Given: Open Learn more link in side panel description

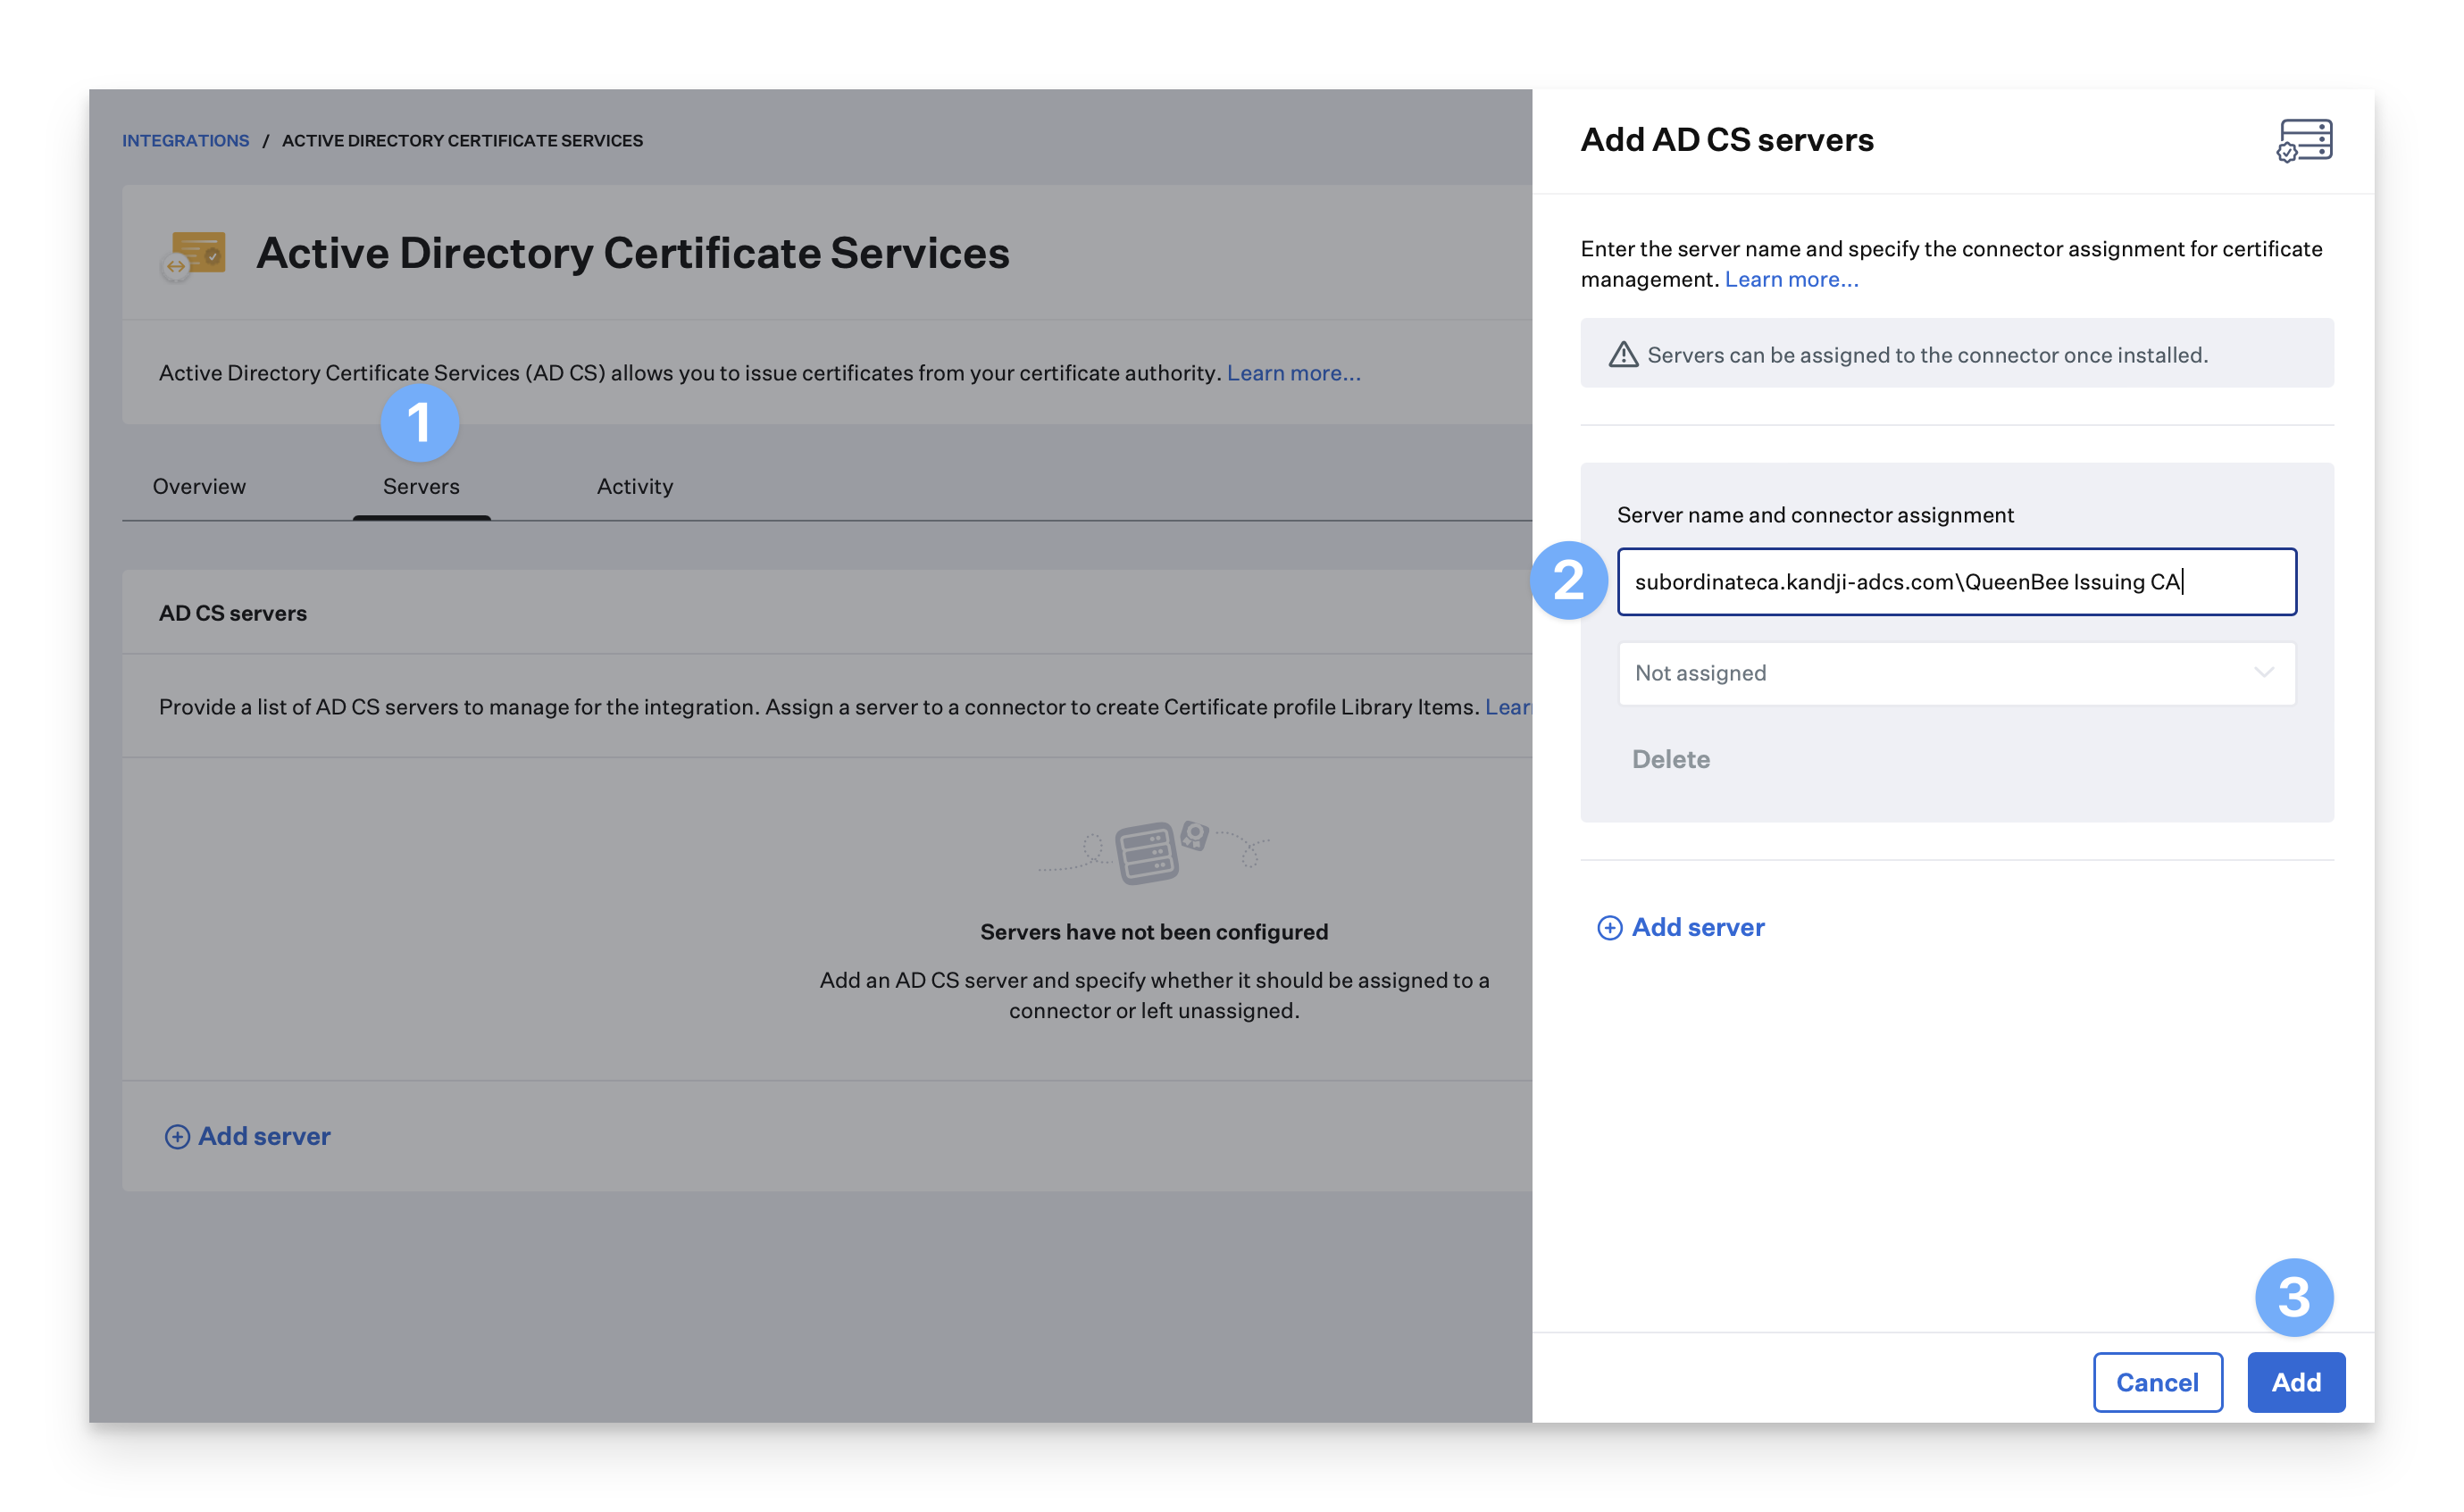Looking at the screenshot, I should [1791, 280].
